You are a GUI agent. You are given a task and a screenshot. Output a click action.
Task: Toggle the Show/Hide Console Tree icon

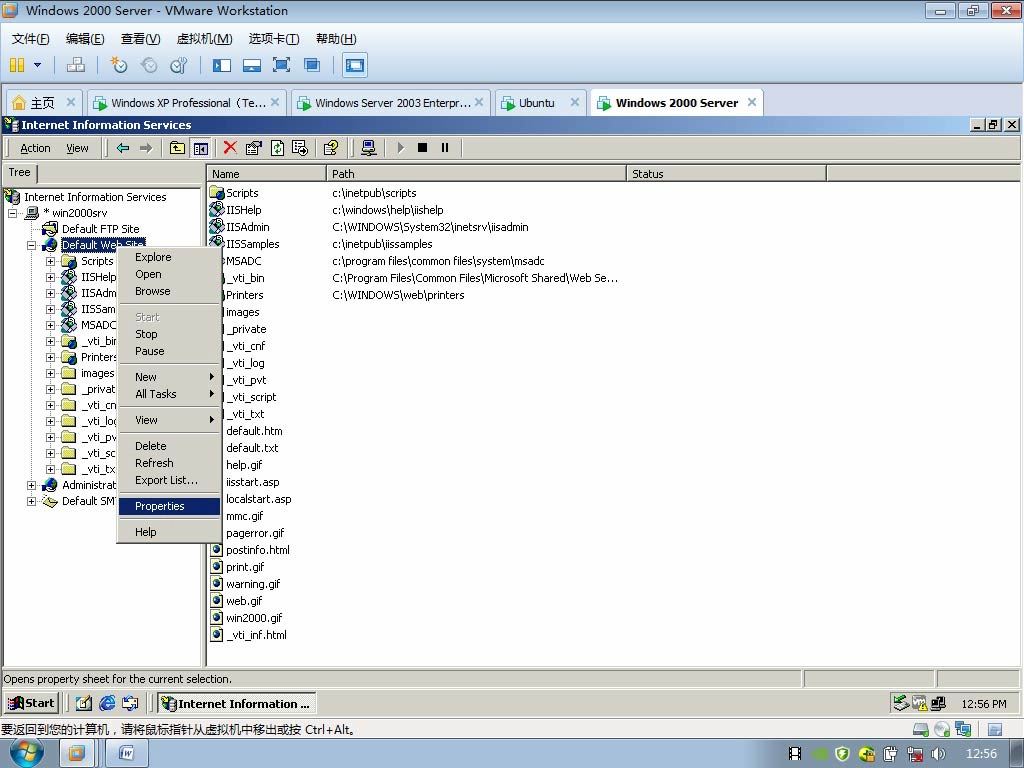pyautogui.click(x=200, y=148)
